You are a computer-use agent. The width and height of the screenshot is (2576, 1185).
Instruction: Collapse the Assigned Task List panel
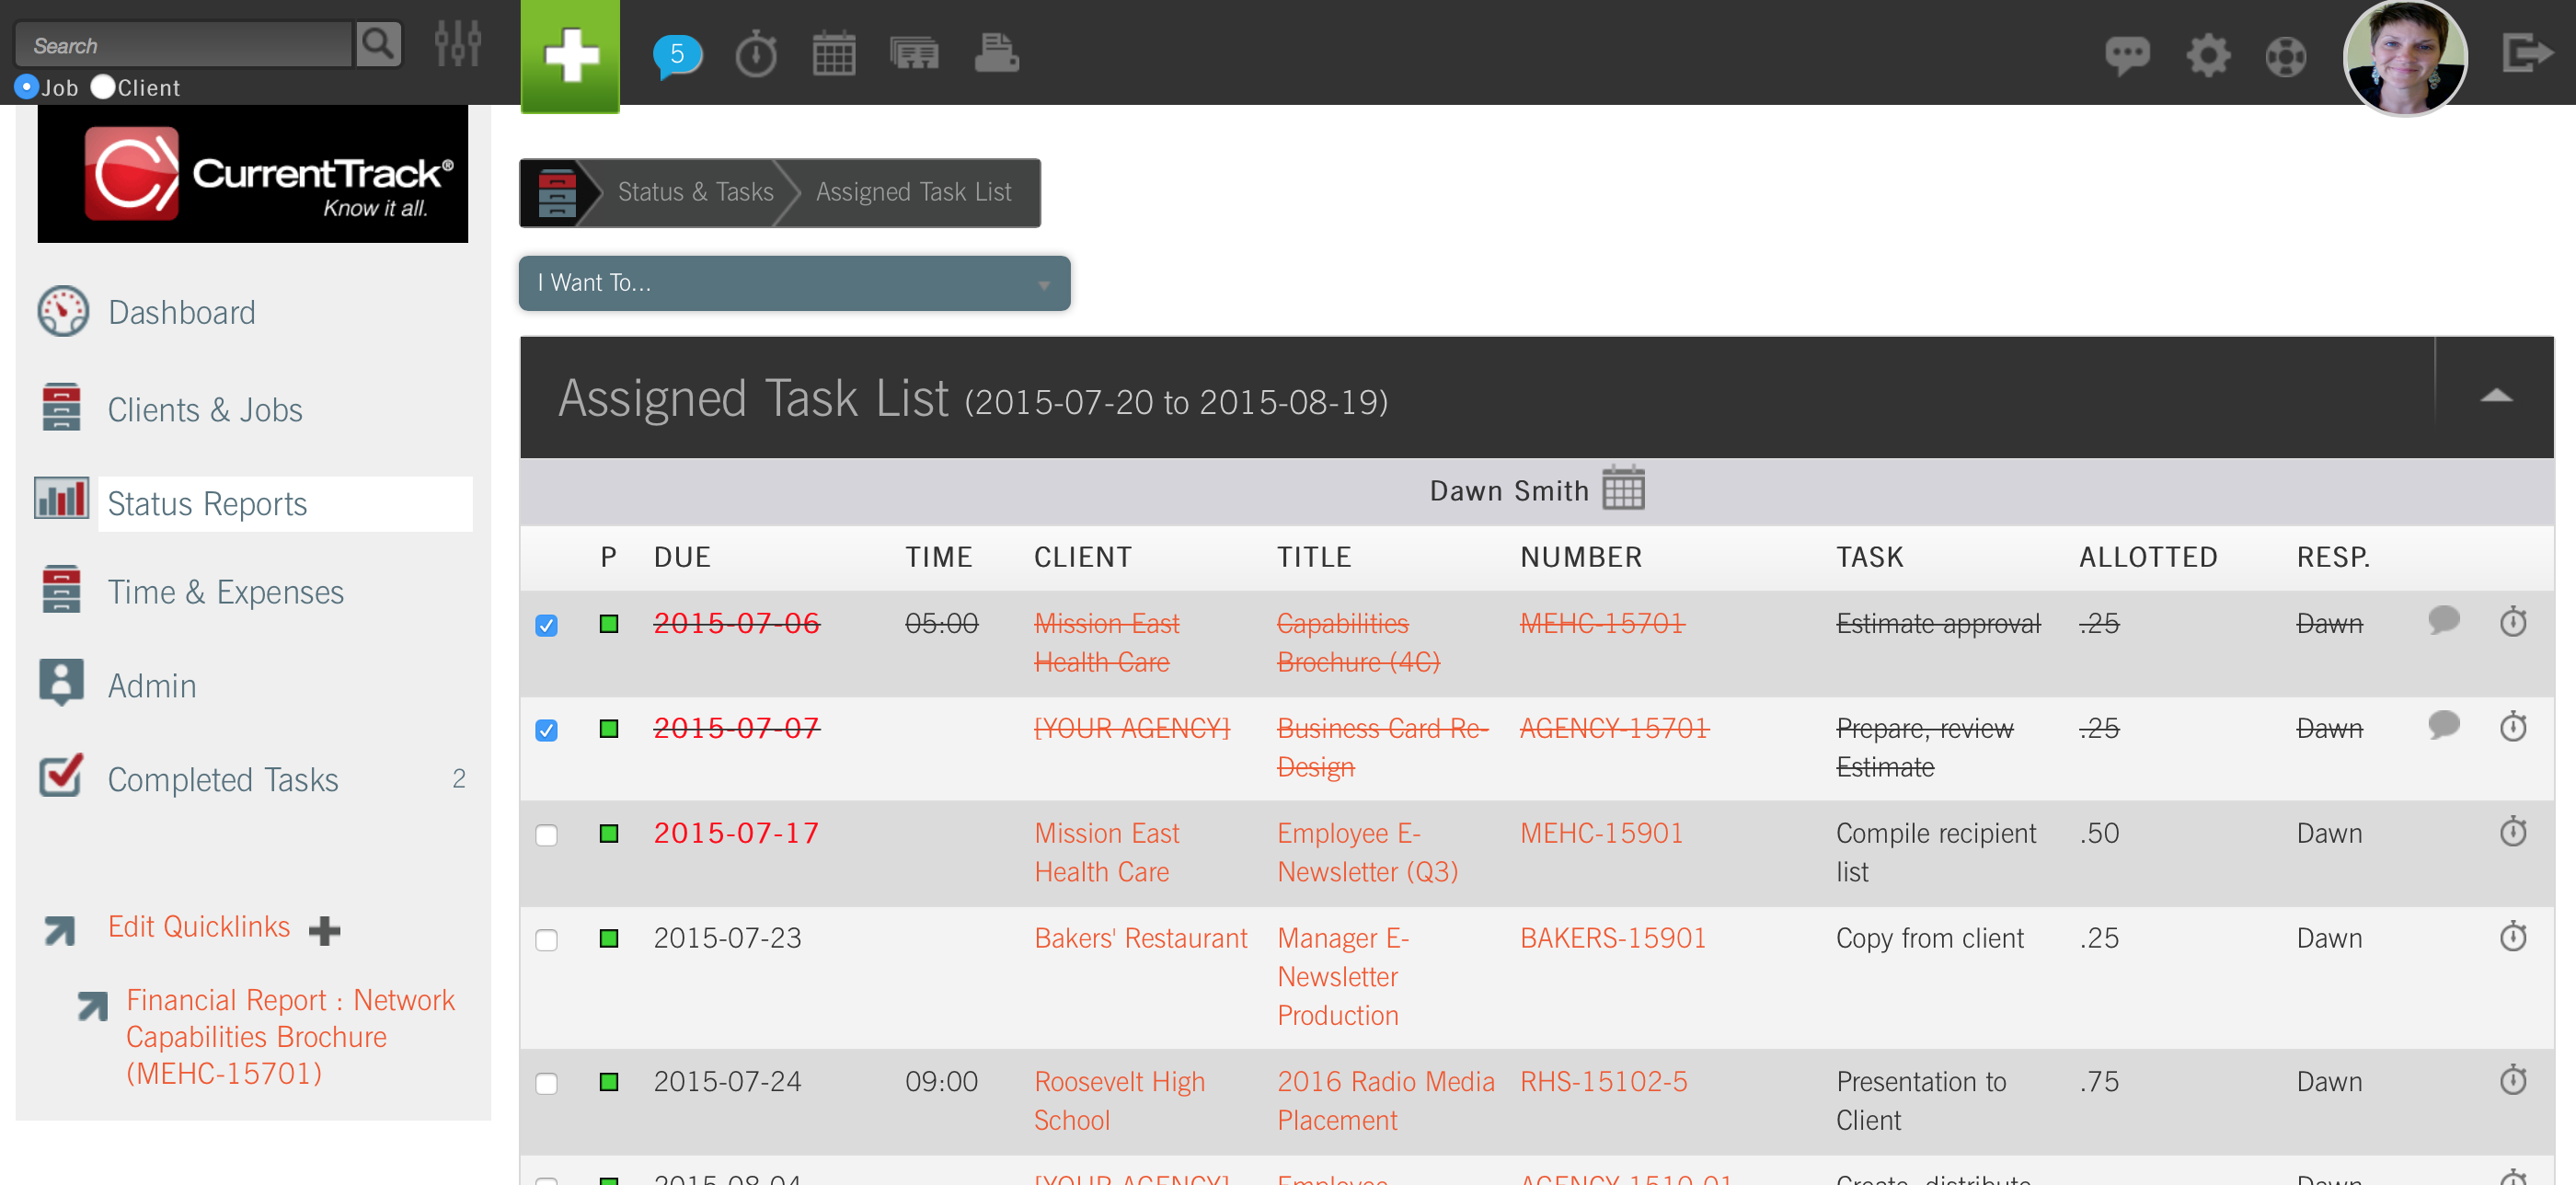[x=2495, y=396]
